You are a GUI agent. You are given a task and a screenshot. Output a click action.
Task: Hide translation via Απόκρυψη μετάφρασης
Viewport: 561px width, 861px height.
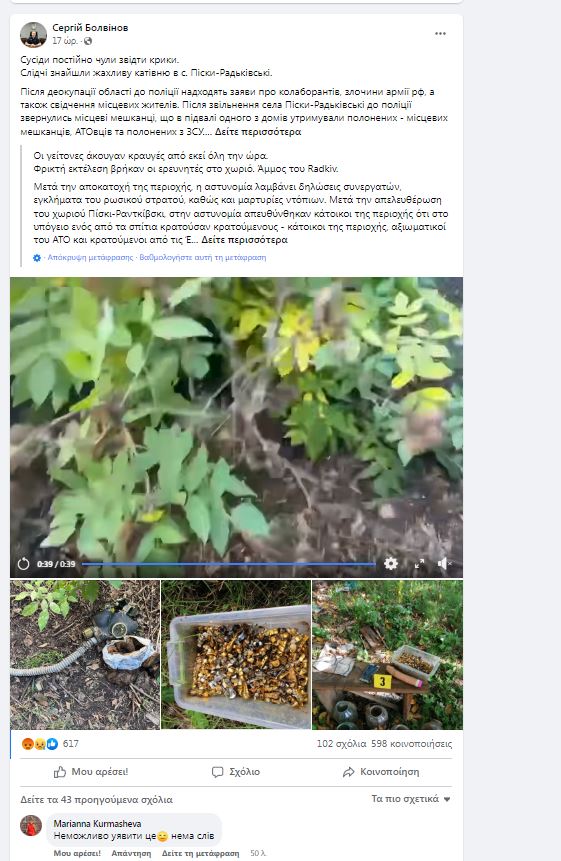(90, 258)
